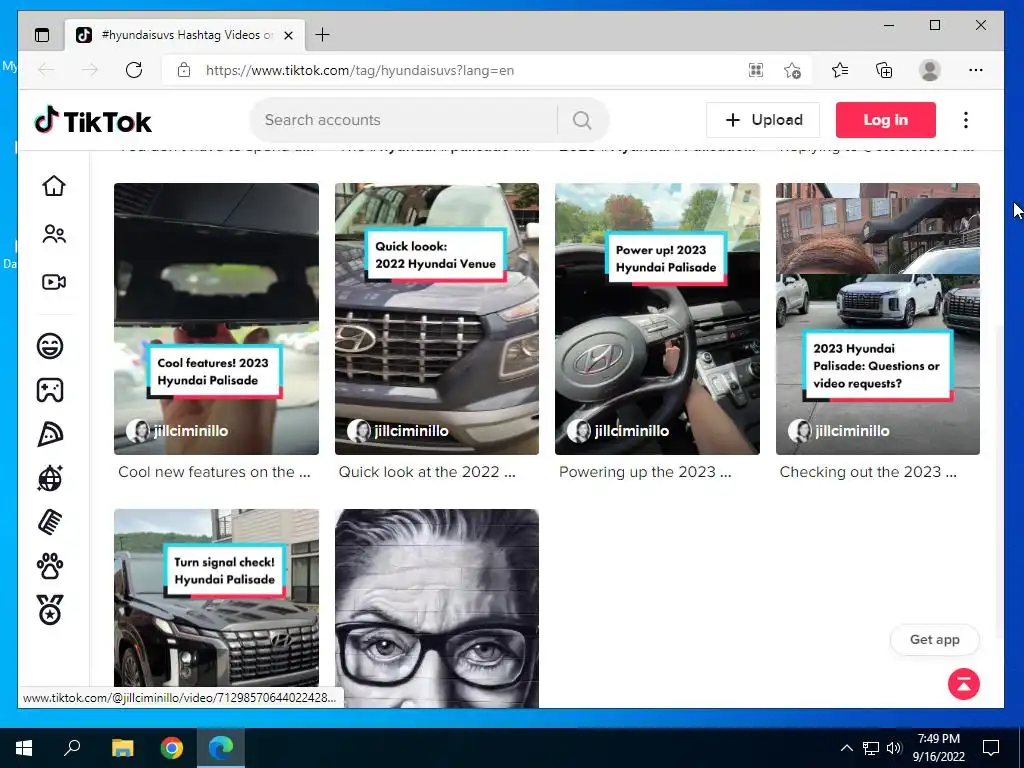Open the taskbar clock showing 7:49 PM
This screenshot has height=768, width=1024.
(938, 748)
